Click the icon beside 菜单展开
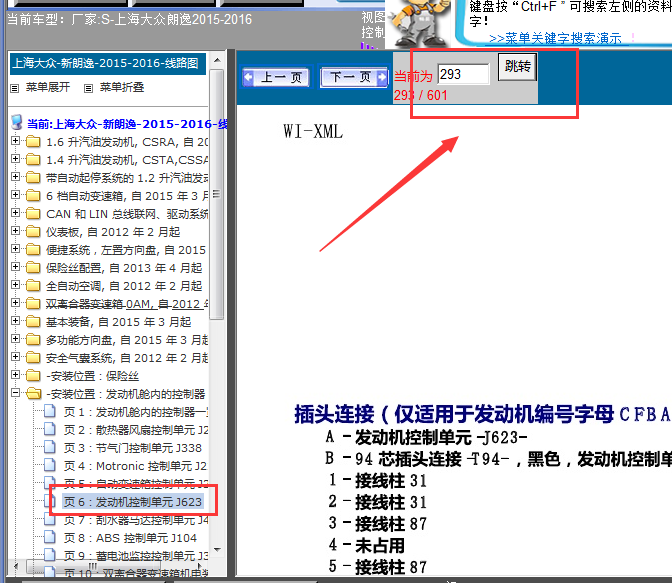This screenshot has width=672, height=583. (15, 88)
